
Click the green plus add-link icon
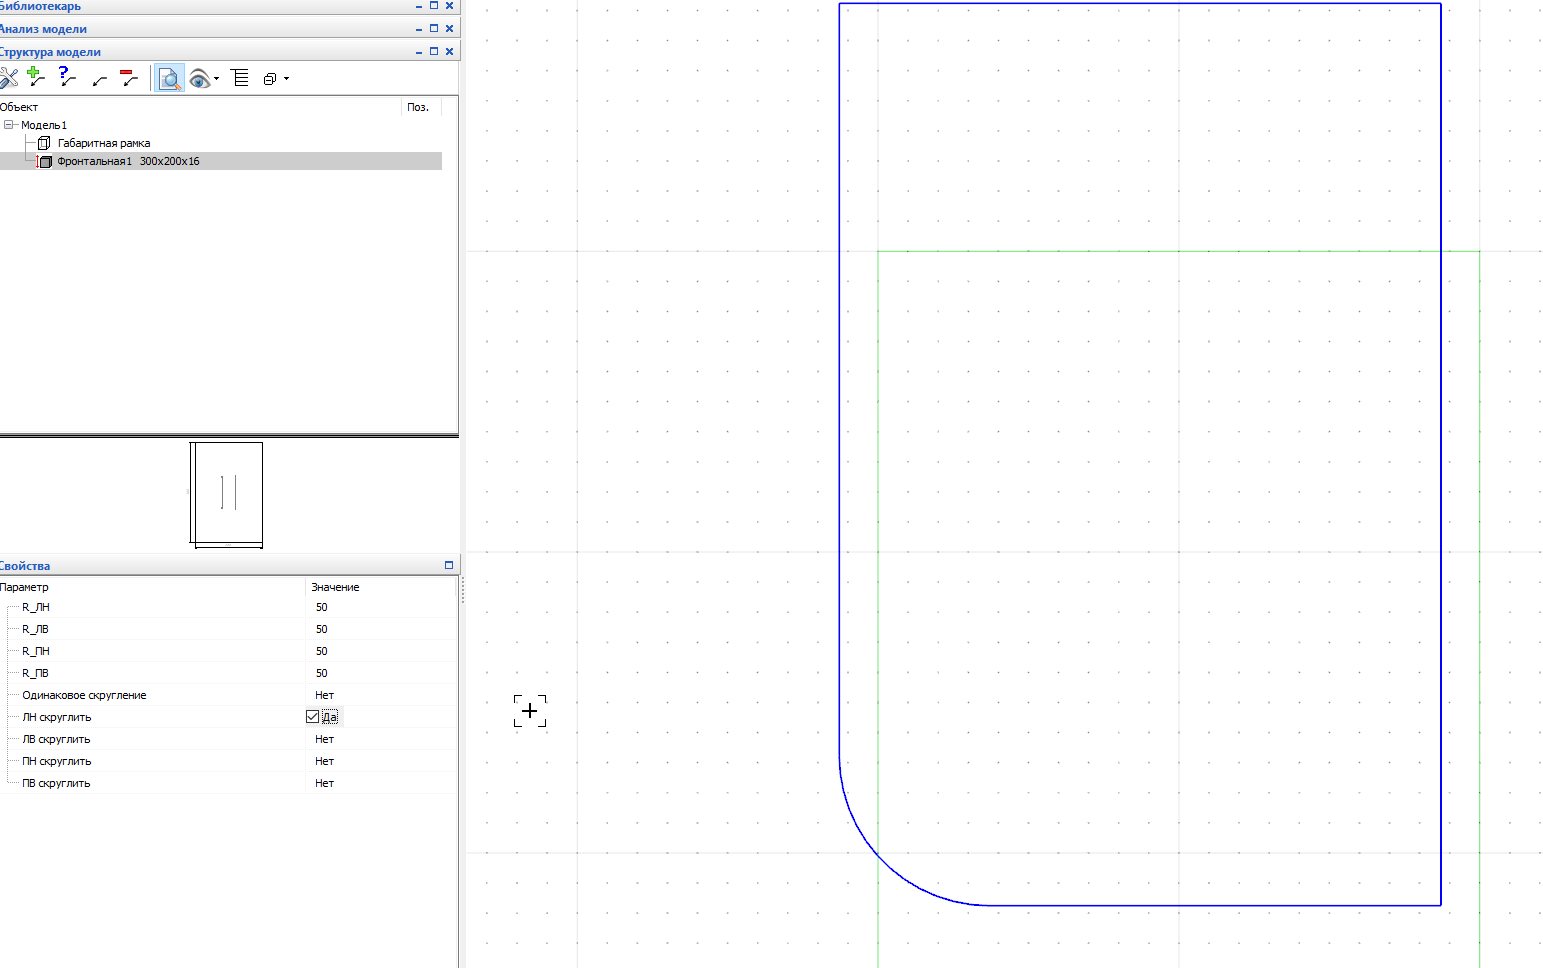tap(36, 77)
